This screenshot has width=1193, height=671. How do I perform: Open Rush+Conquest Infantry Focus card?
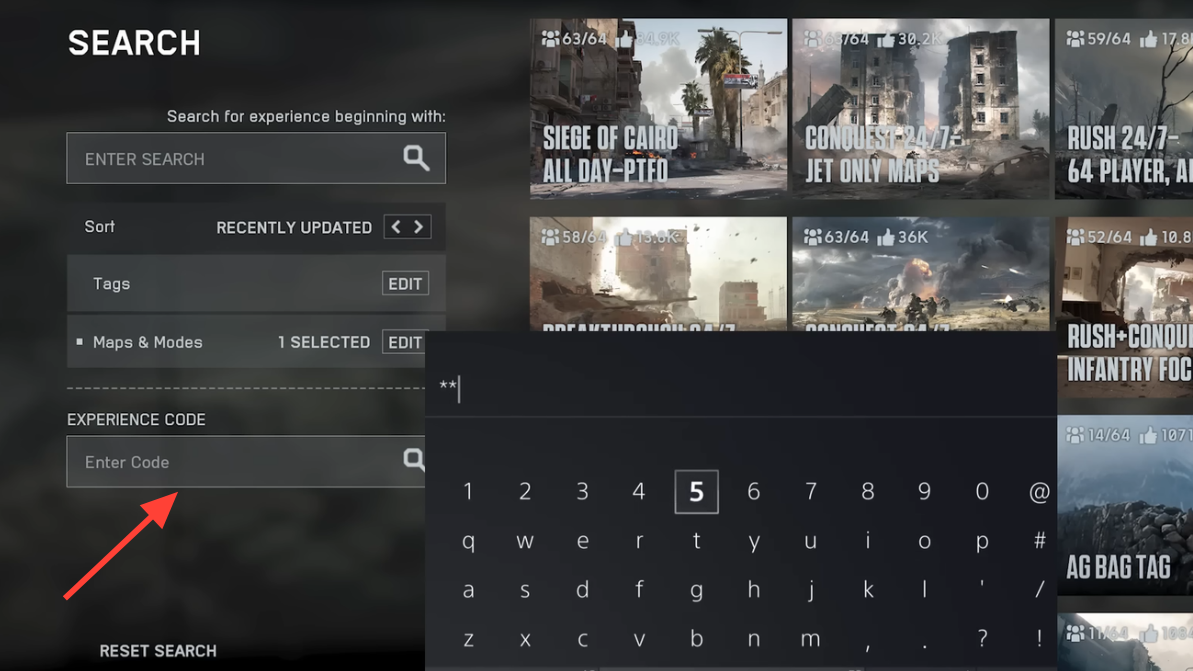pos(1125,307)
